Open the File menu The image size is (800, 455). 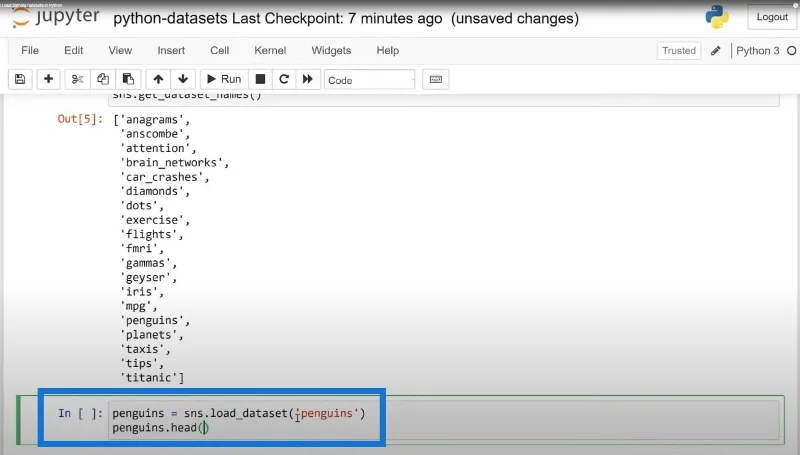pos(30,50)
